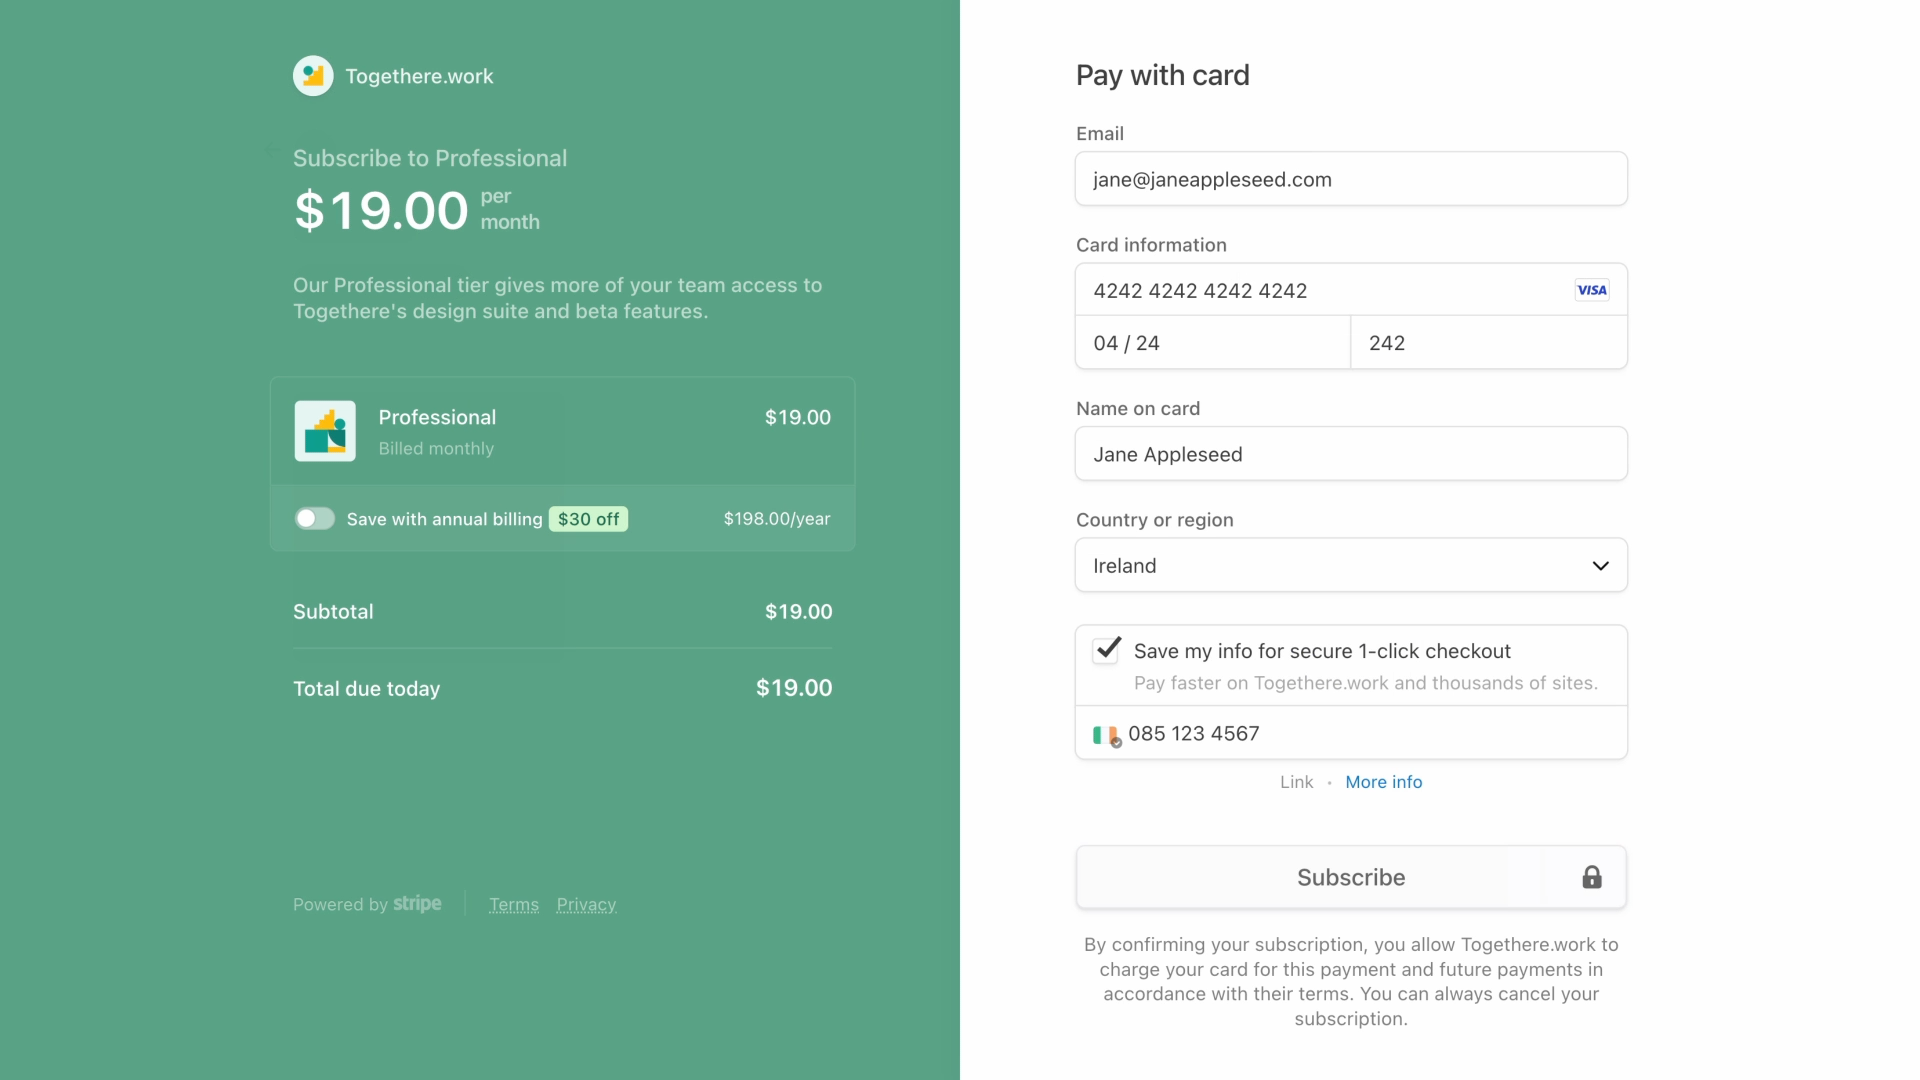This screenshot has height=1080, width=1920.
Task: Click the Stripe logo in footer
Action: (417, 904)
